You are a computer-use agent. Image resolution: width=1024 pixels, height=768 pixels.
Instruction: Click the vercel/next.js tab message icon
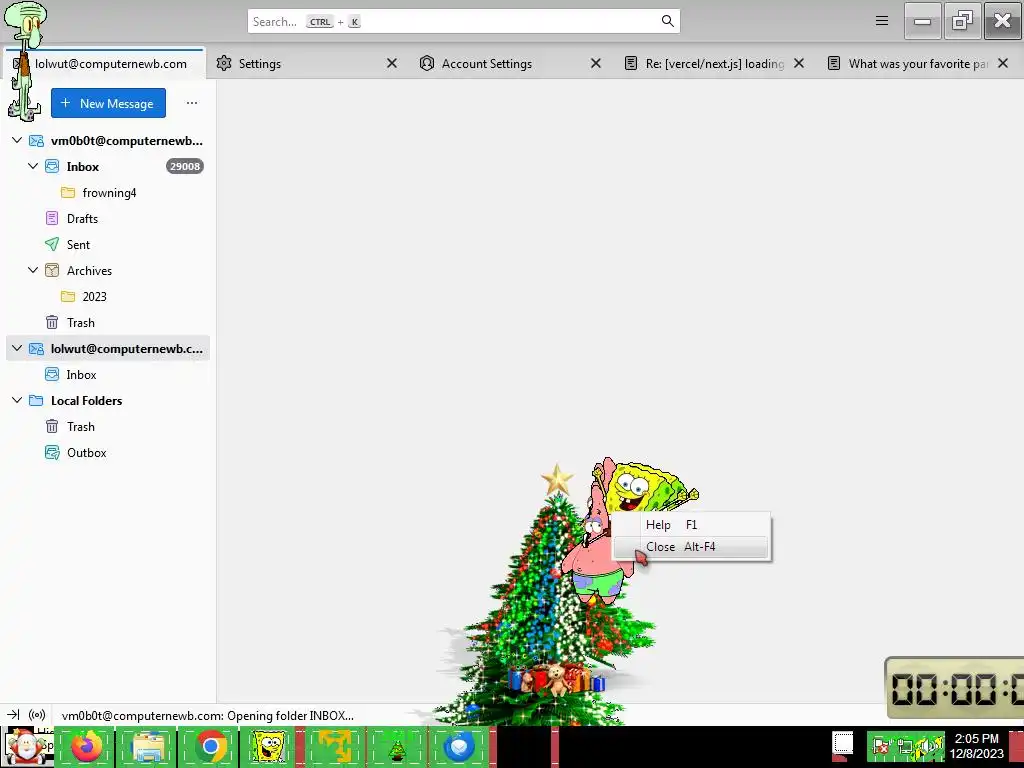pos(631,63)
